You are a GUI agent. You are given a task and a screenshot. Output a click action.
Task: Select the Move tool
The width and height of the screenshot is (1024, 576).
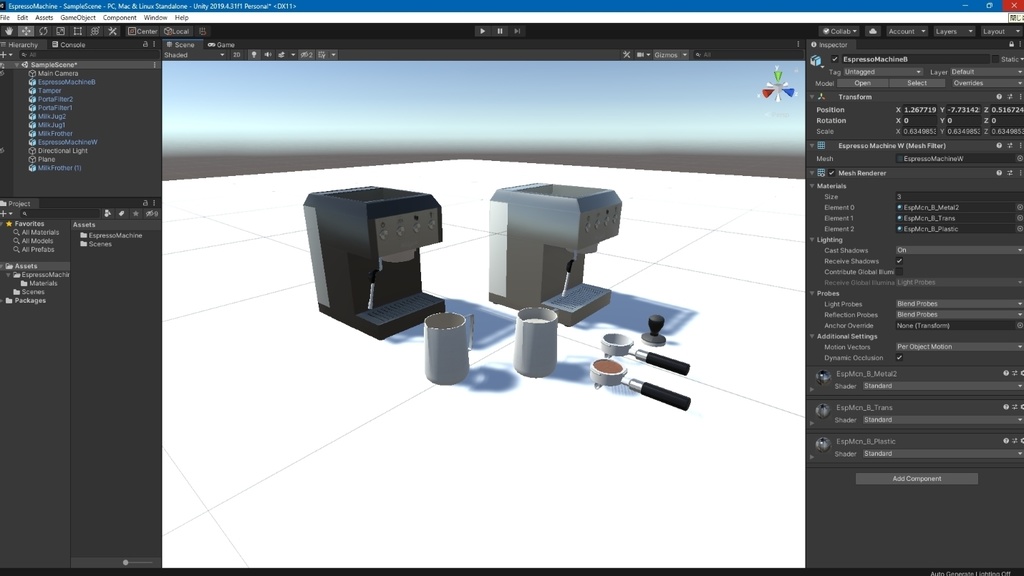pos(26,31)
